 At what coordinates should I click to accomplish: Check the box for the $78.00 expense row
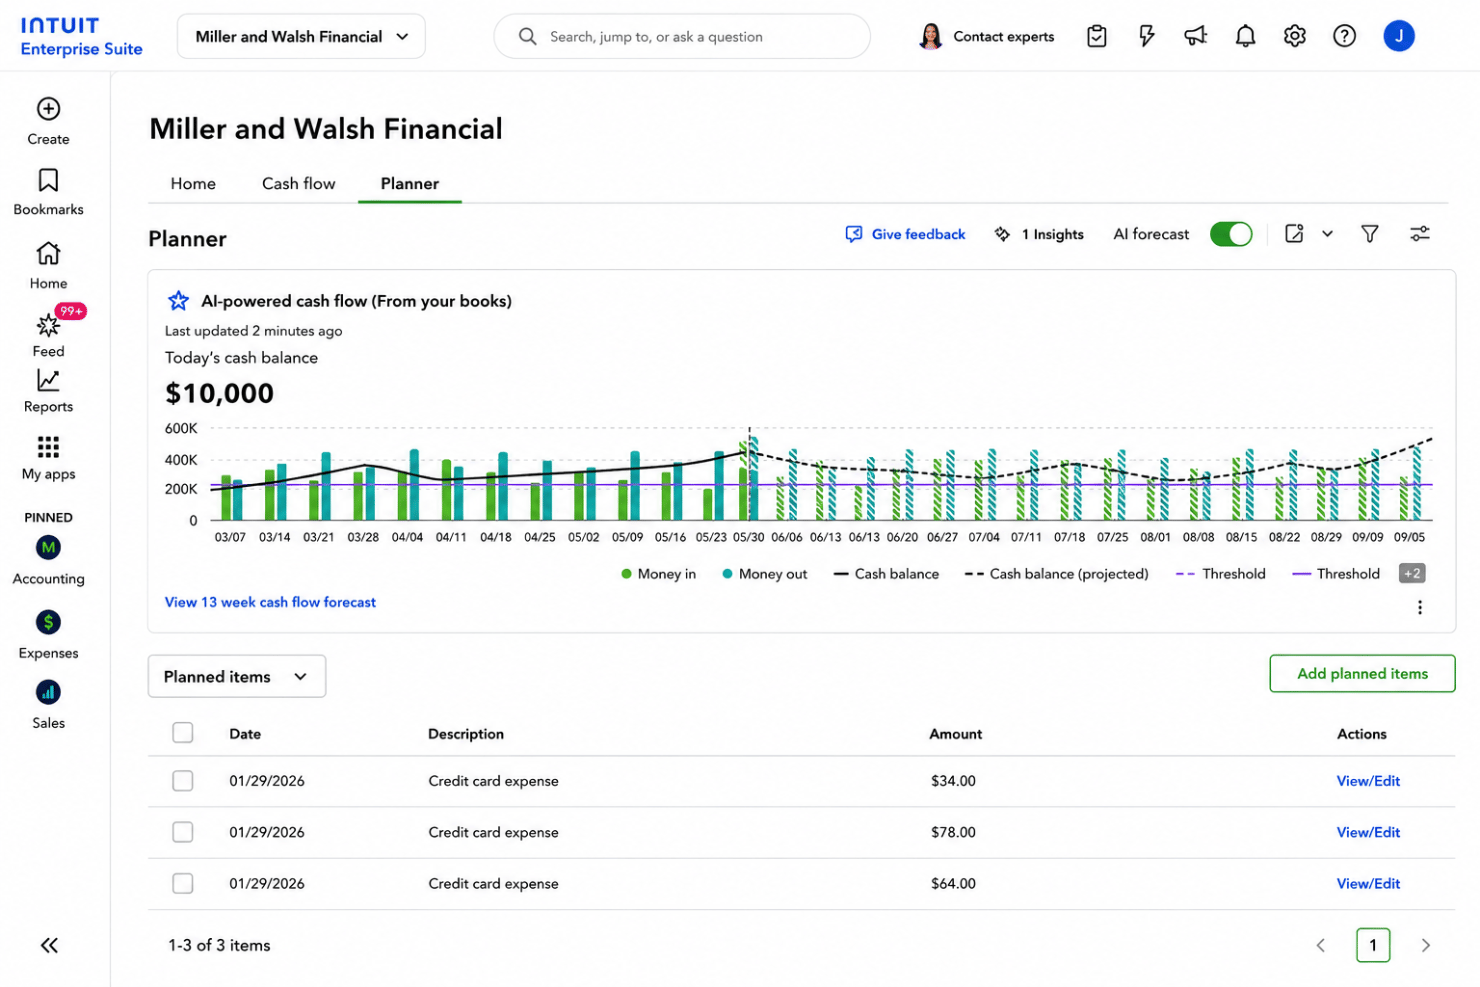[183, 832]
